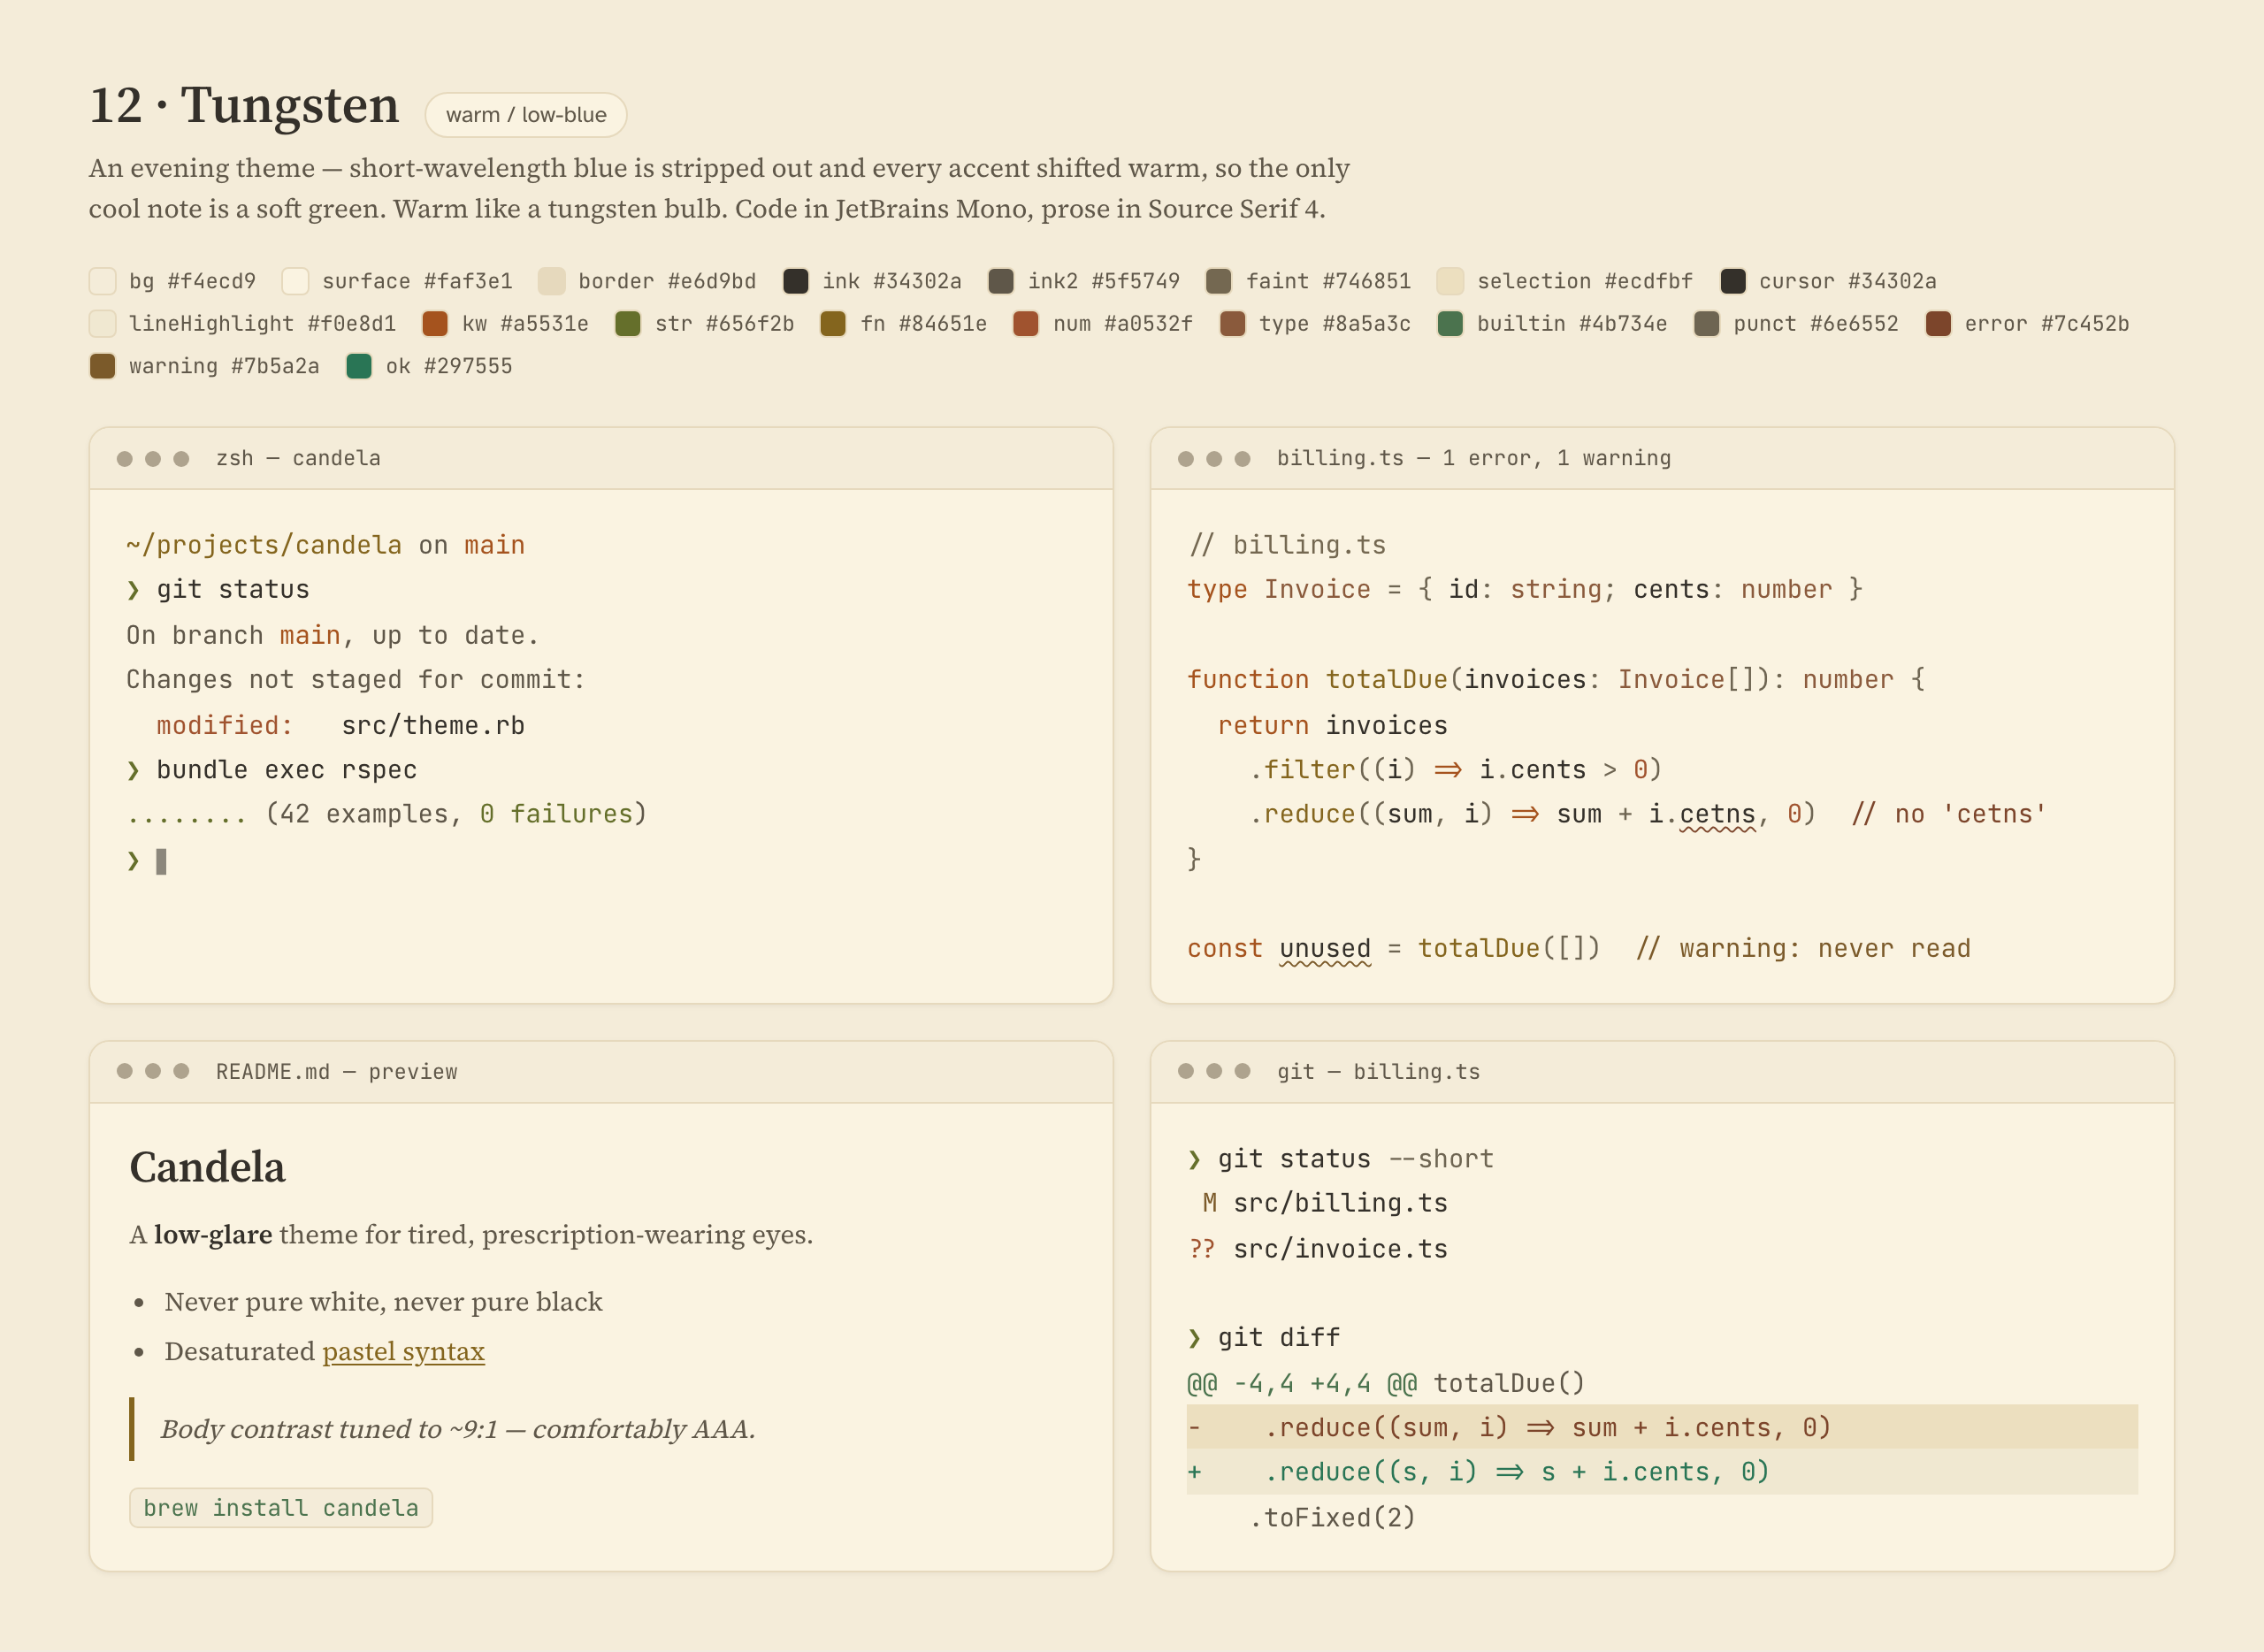Click the kw #a5531e color swatch
Image resolution: width=2264 pixels, height=1652 pixels.
pos(434,324)
